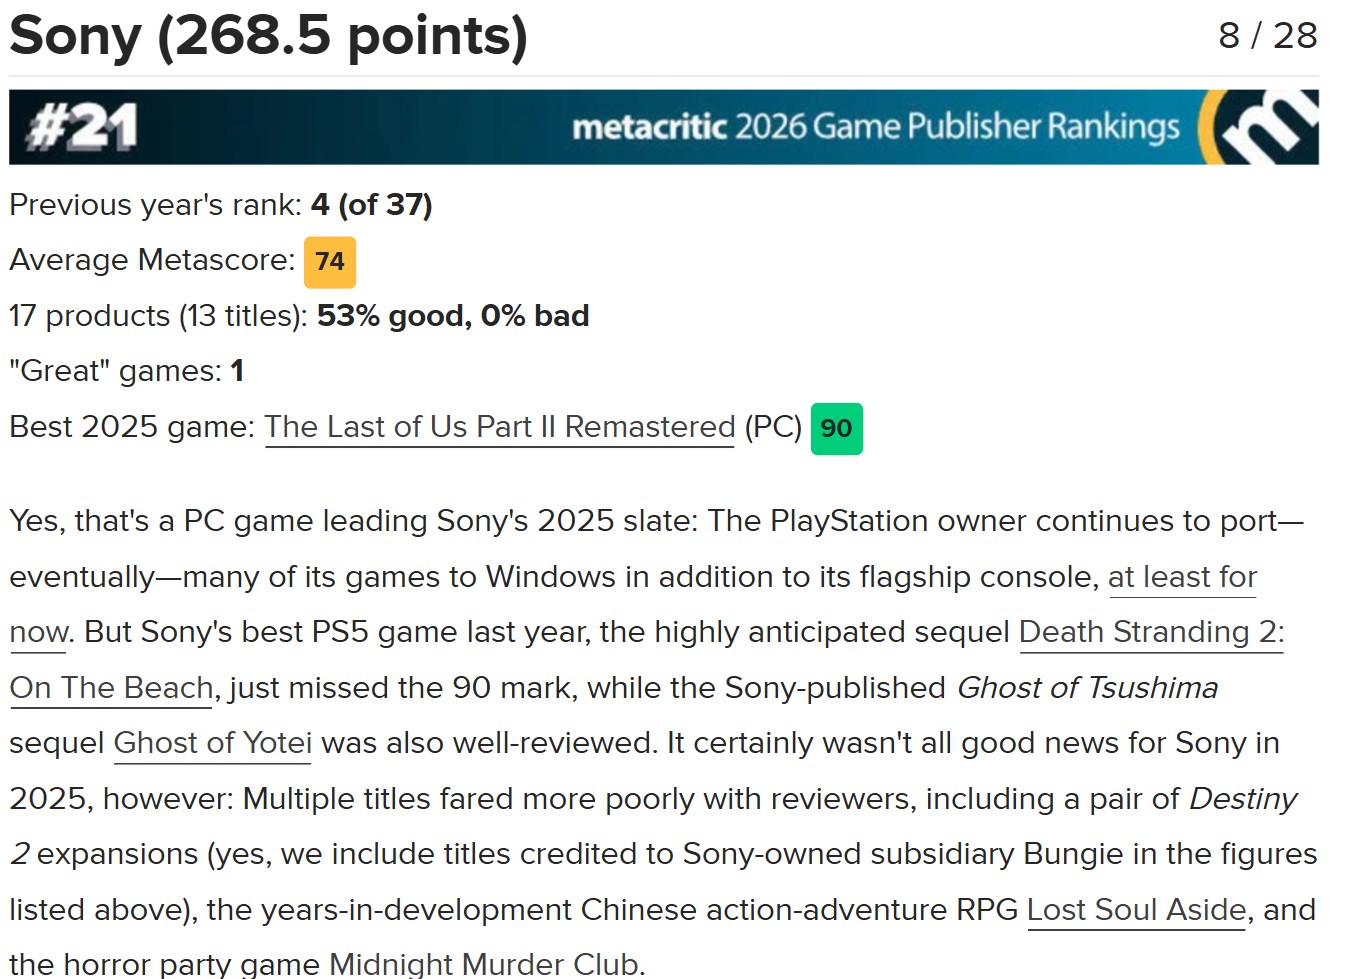Click the Sony (268.5 points) heading

click(268, 36)
